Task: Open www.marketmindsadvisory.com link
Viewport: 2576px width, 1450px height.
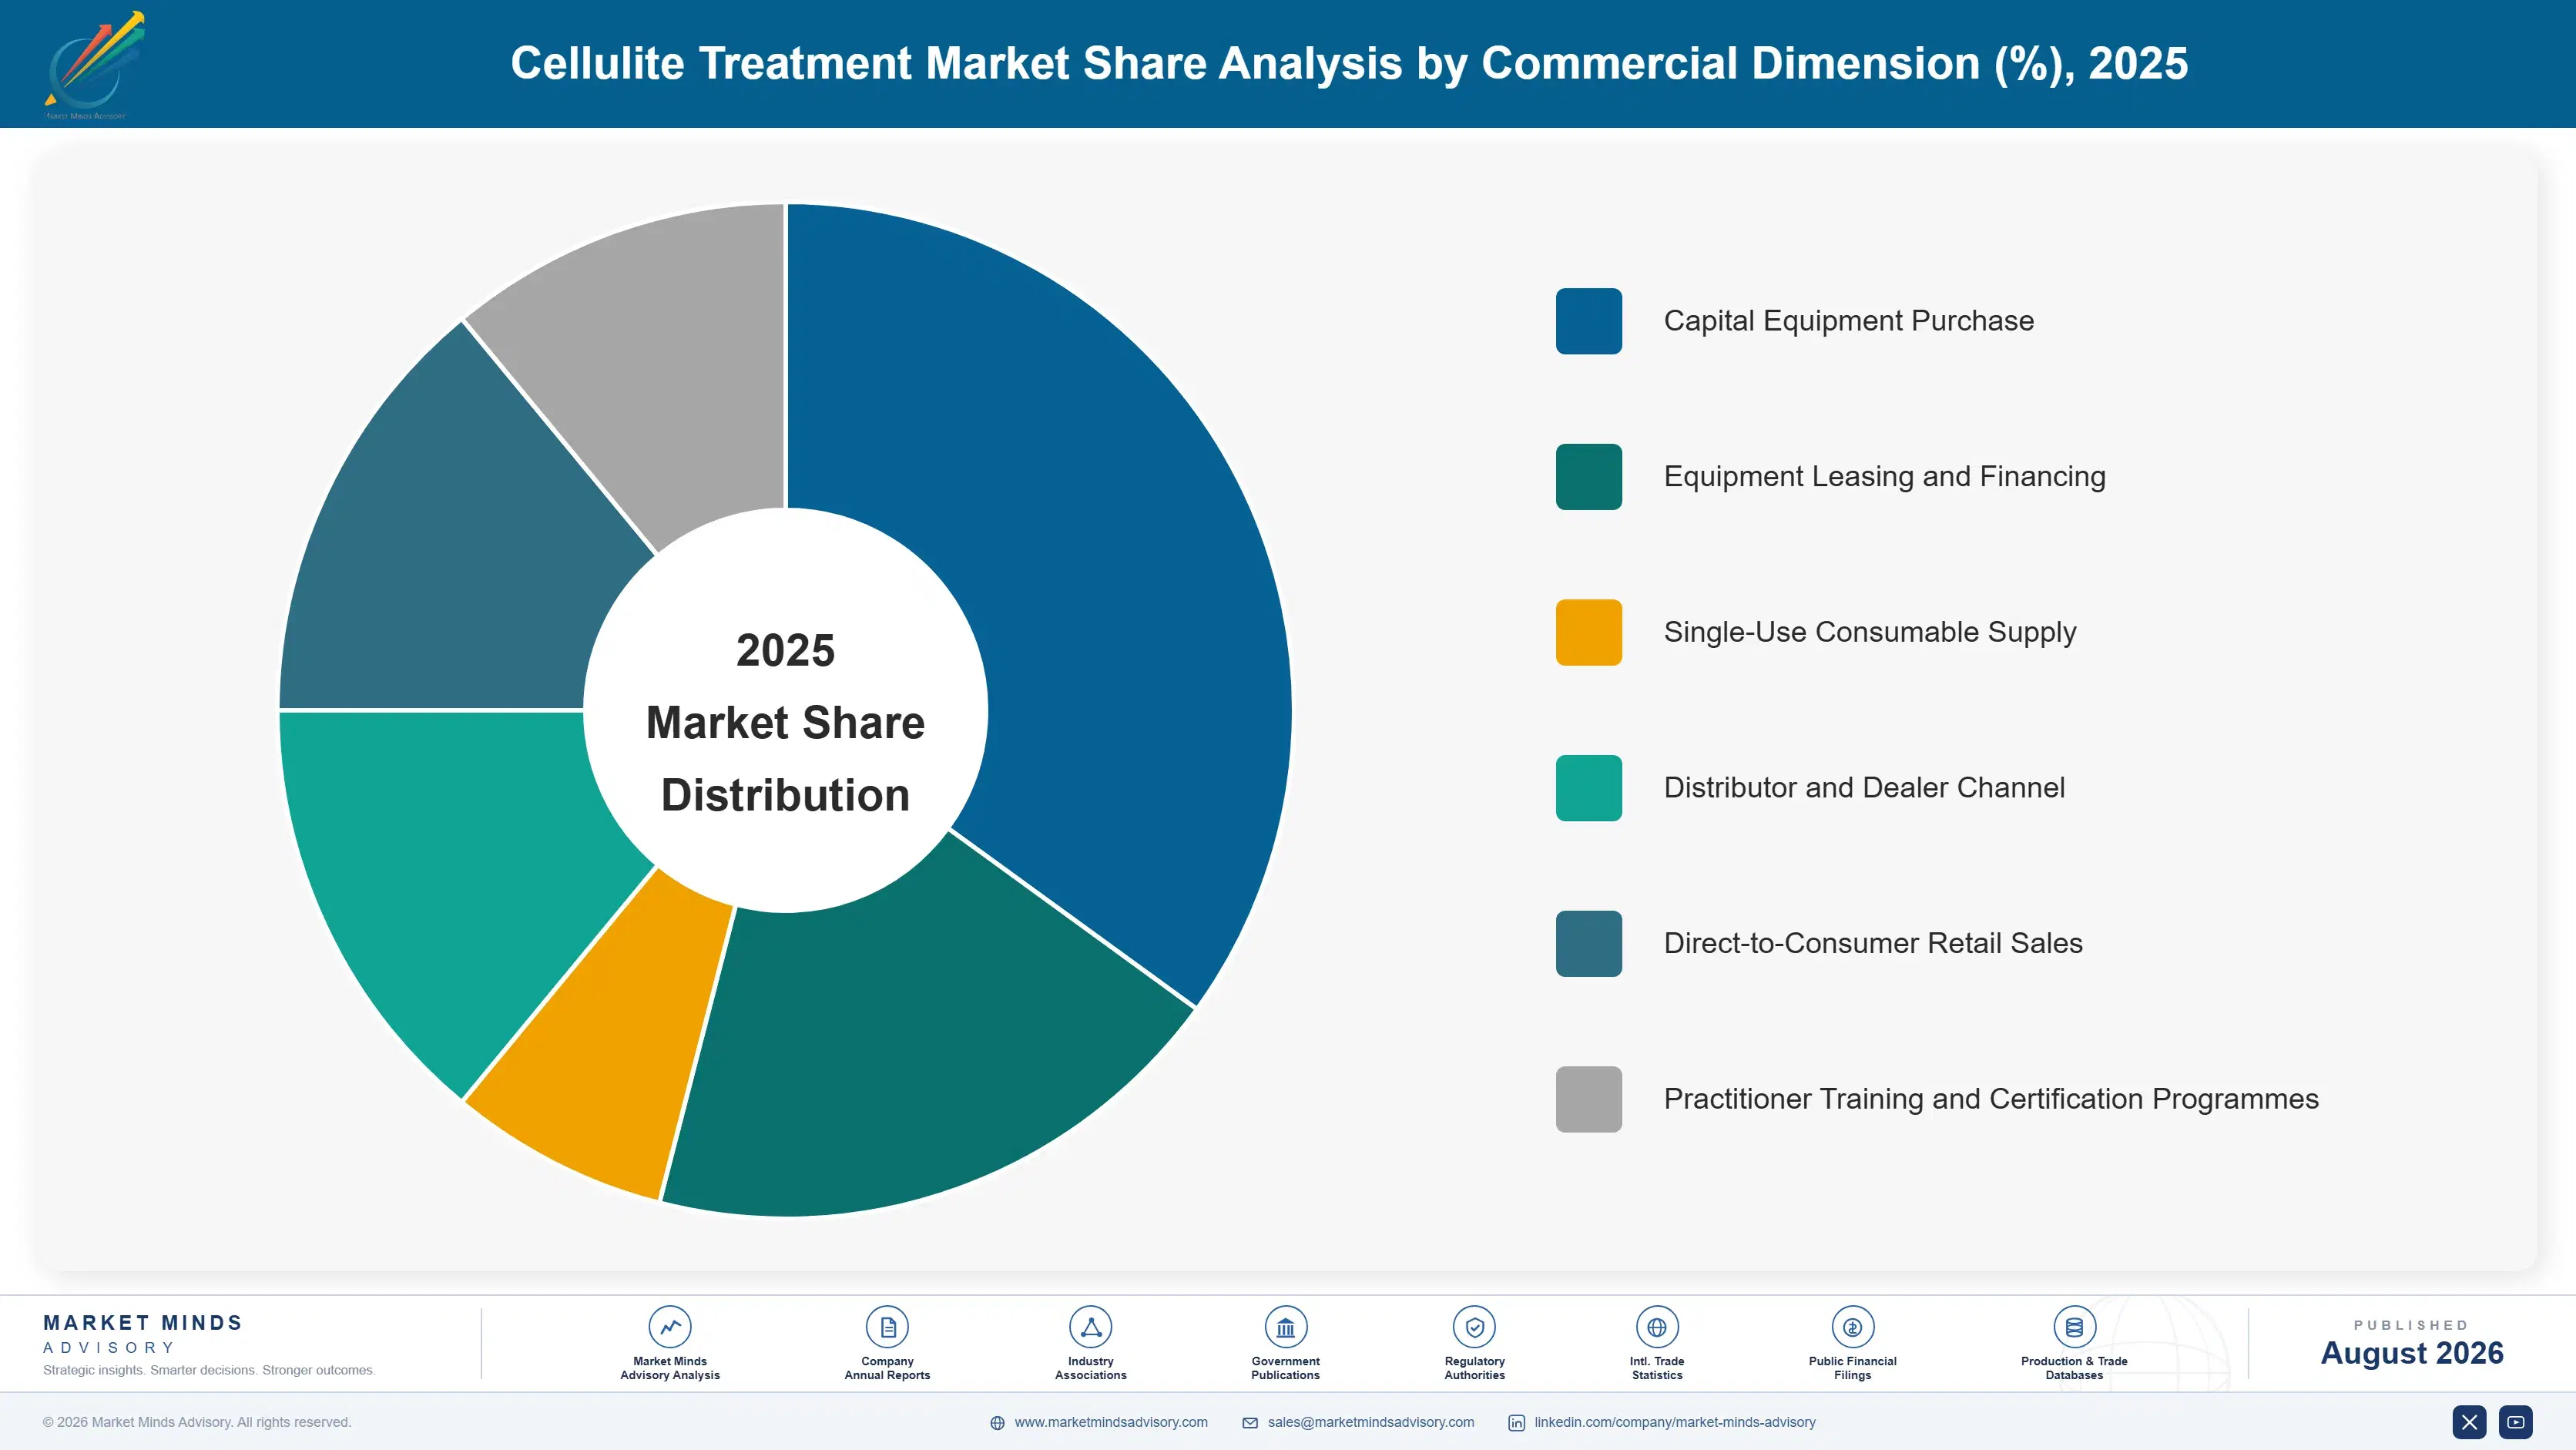Action: [x=1111, y=1422]
